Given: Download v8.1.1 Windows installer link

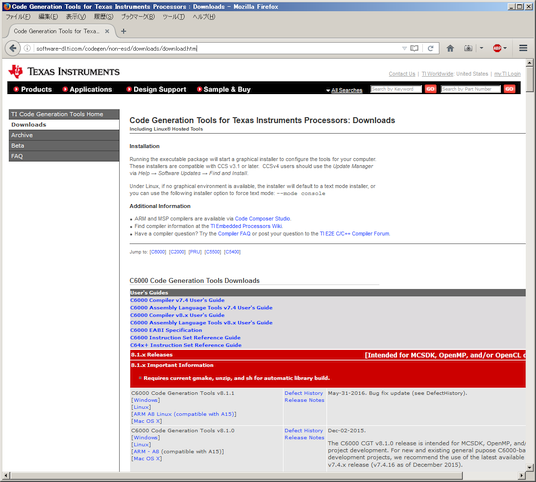Looking at the screenshot, I should (x=145, y=400).
